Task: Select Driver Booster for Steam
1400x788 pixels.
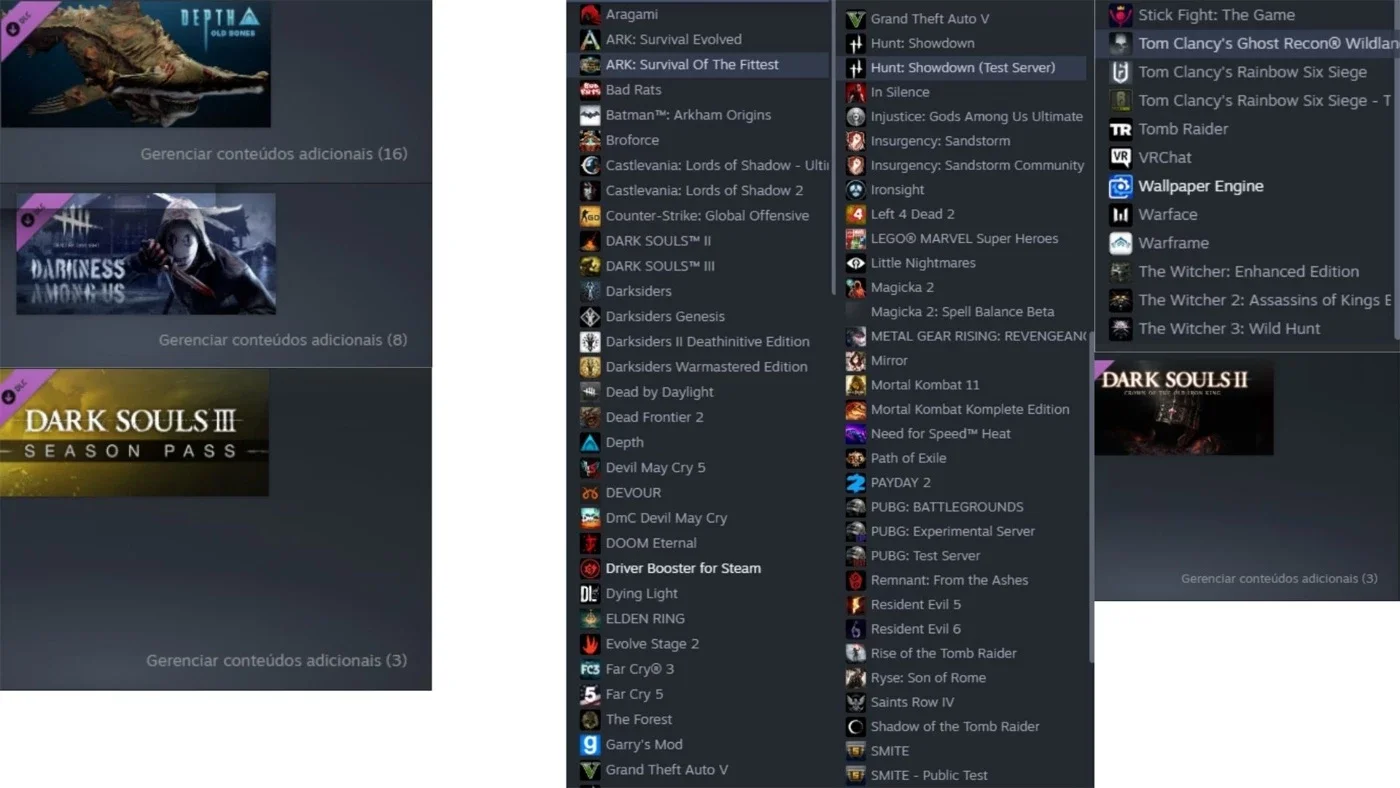Action: point(683,568)
